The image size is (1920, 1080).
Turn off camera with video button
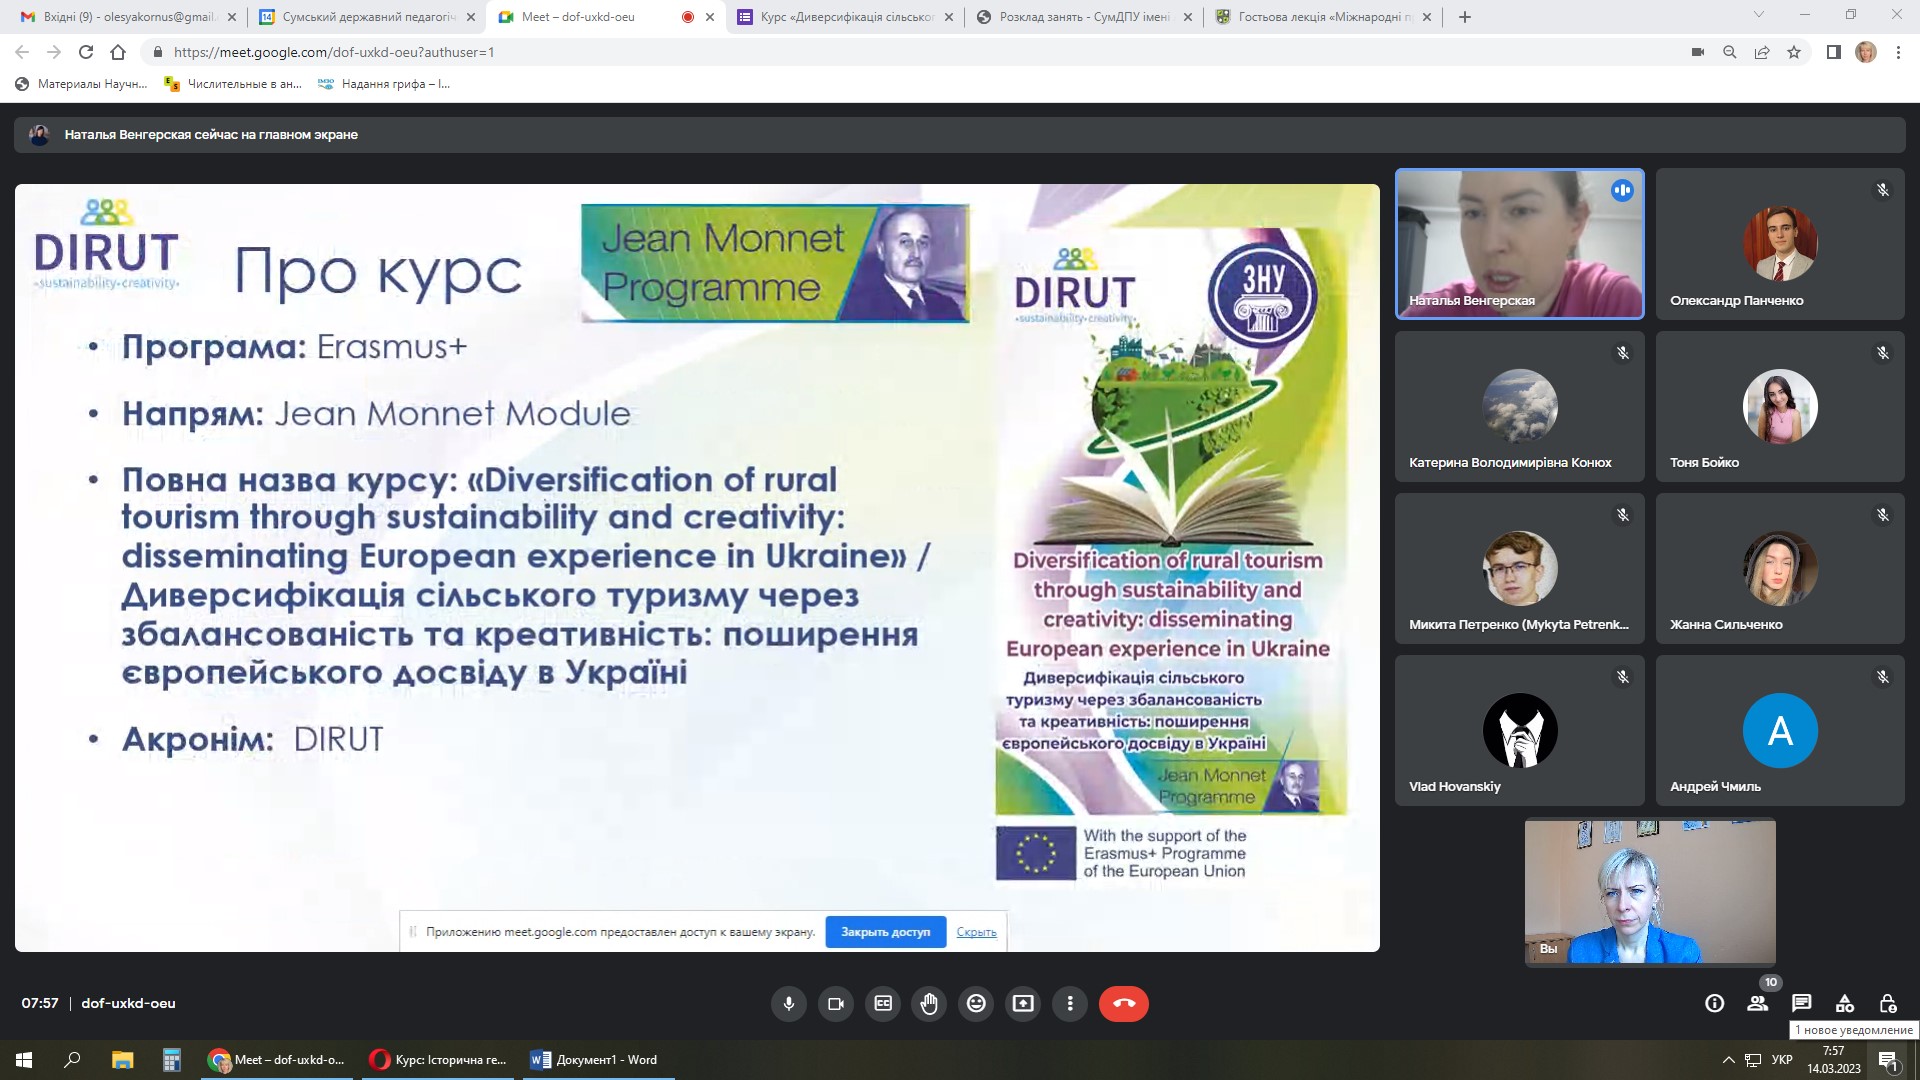pyautogui.click(x=836, y=1003)
